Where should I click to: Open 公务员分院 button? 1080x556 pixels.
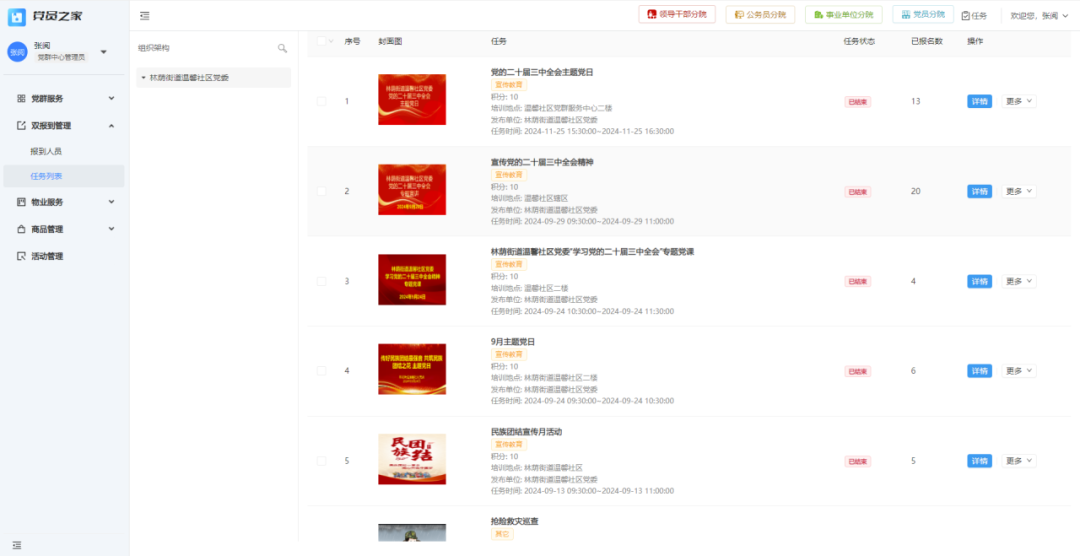[760, 14]
